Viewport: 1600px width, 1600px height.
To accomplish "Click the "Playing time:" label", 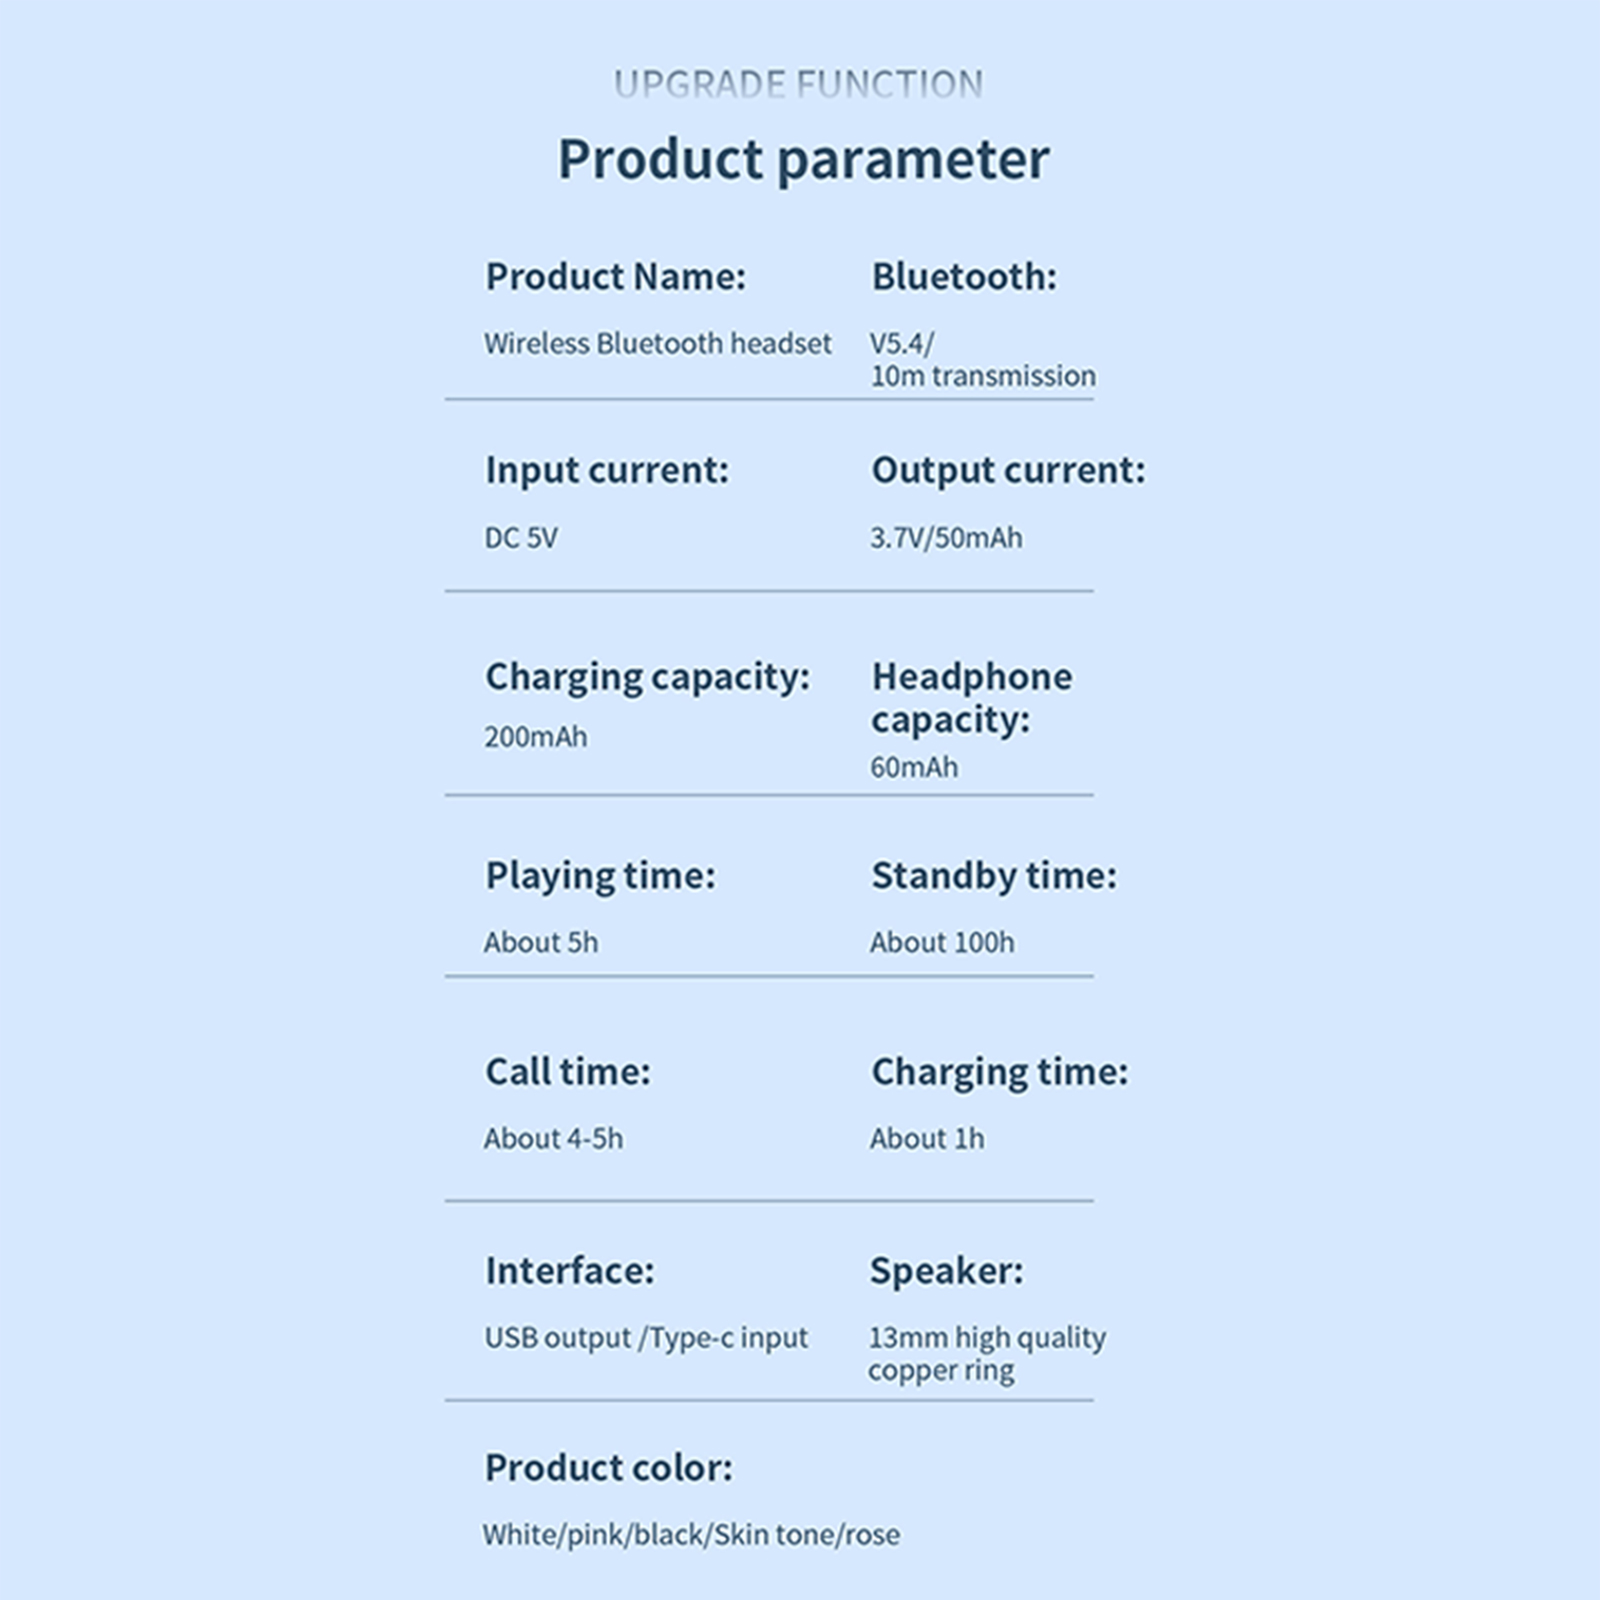I will [600, 876].
